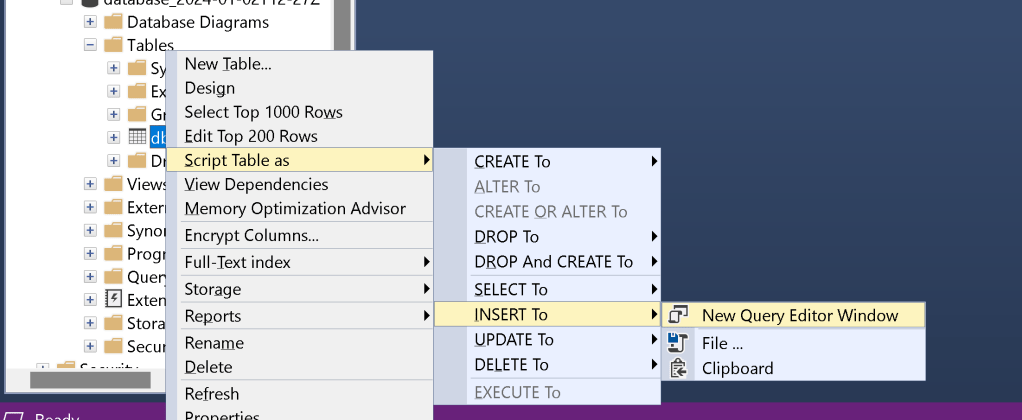Script INSERT to File ...

[793, 342]
